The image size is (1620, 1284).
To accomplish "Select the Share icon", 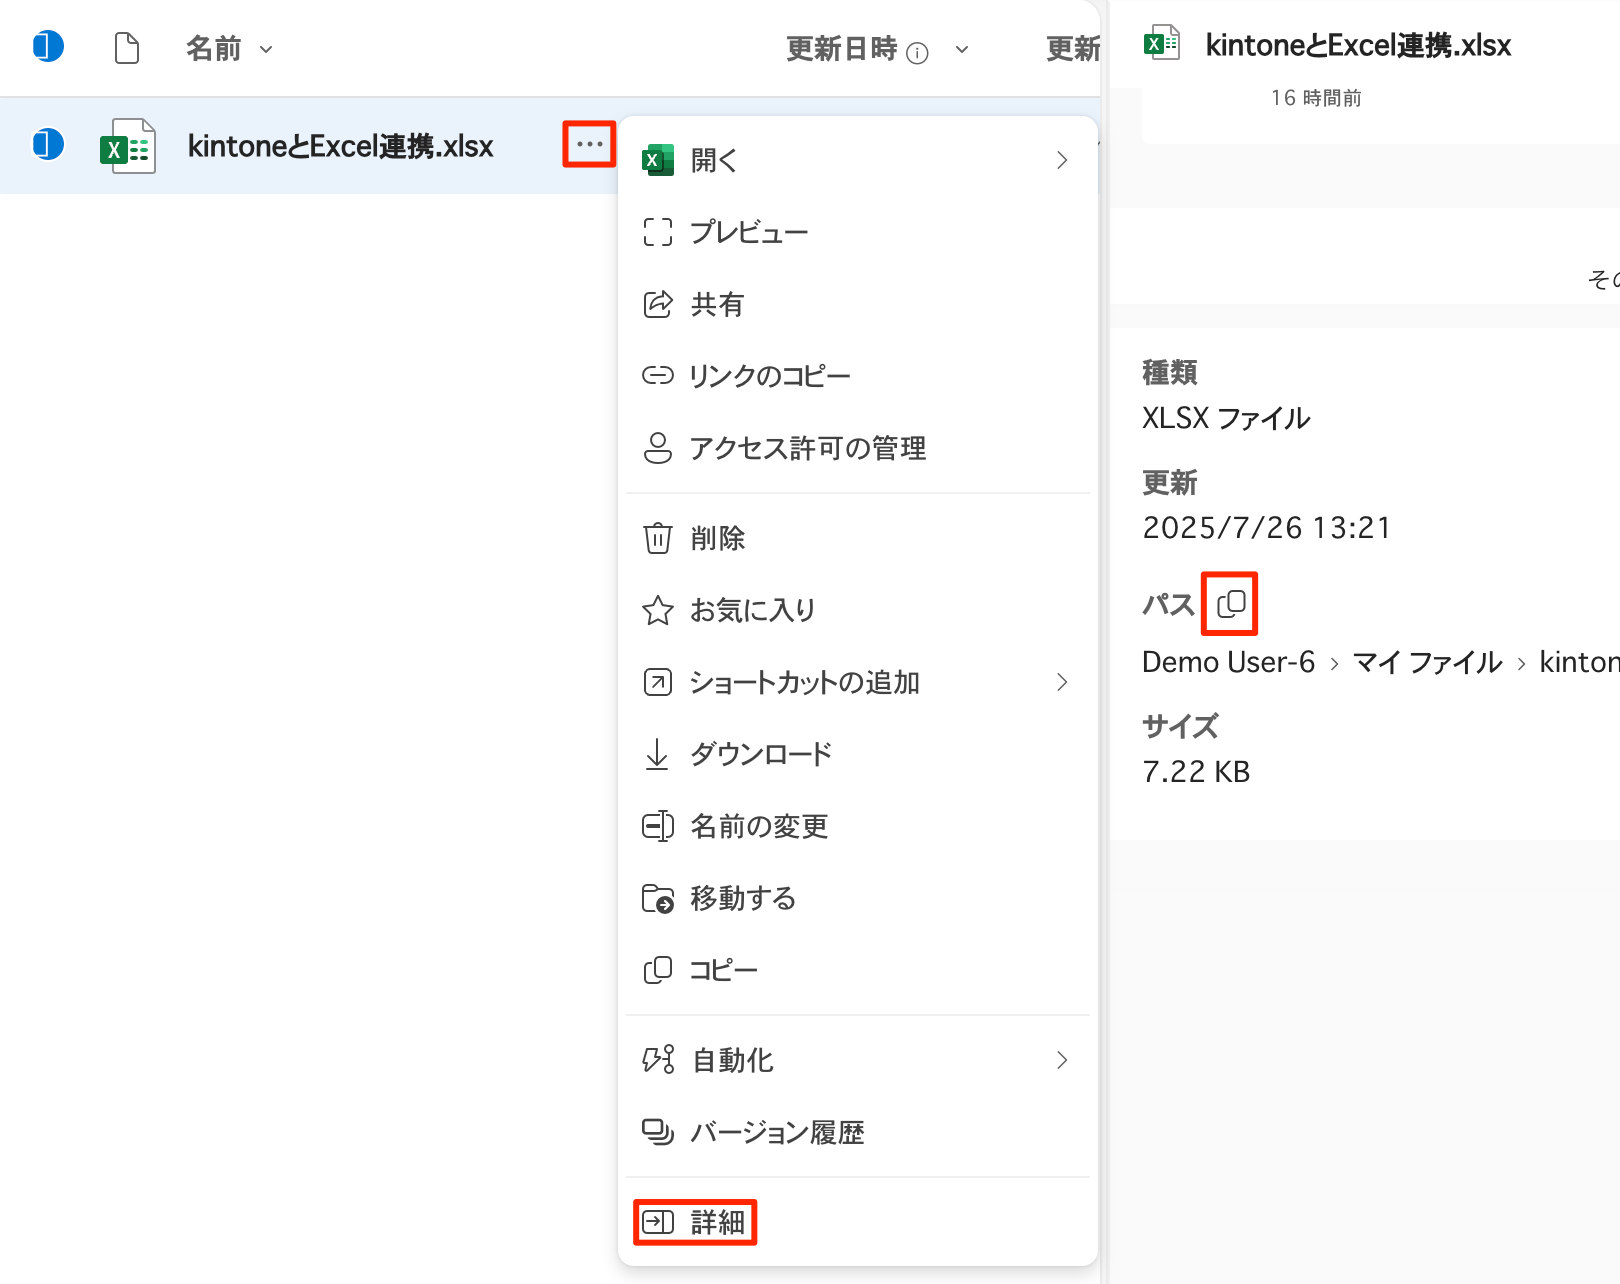I will tap(657, 304).
